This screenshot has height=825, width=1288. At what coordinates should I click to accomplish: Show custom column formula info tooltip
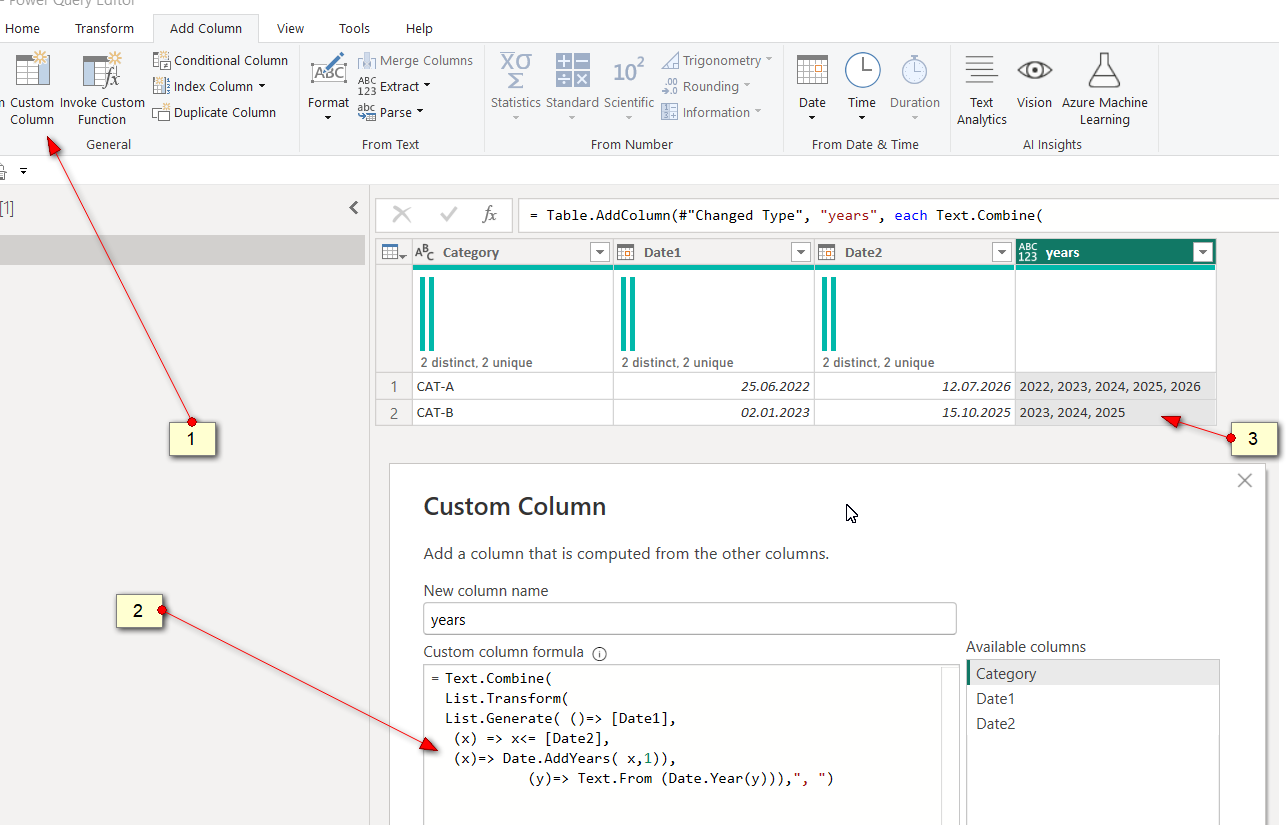[600, 654]
